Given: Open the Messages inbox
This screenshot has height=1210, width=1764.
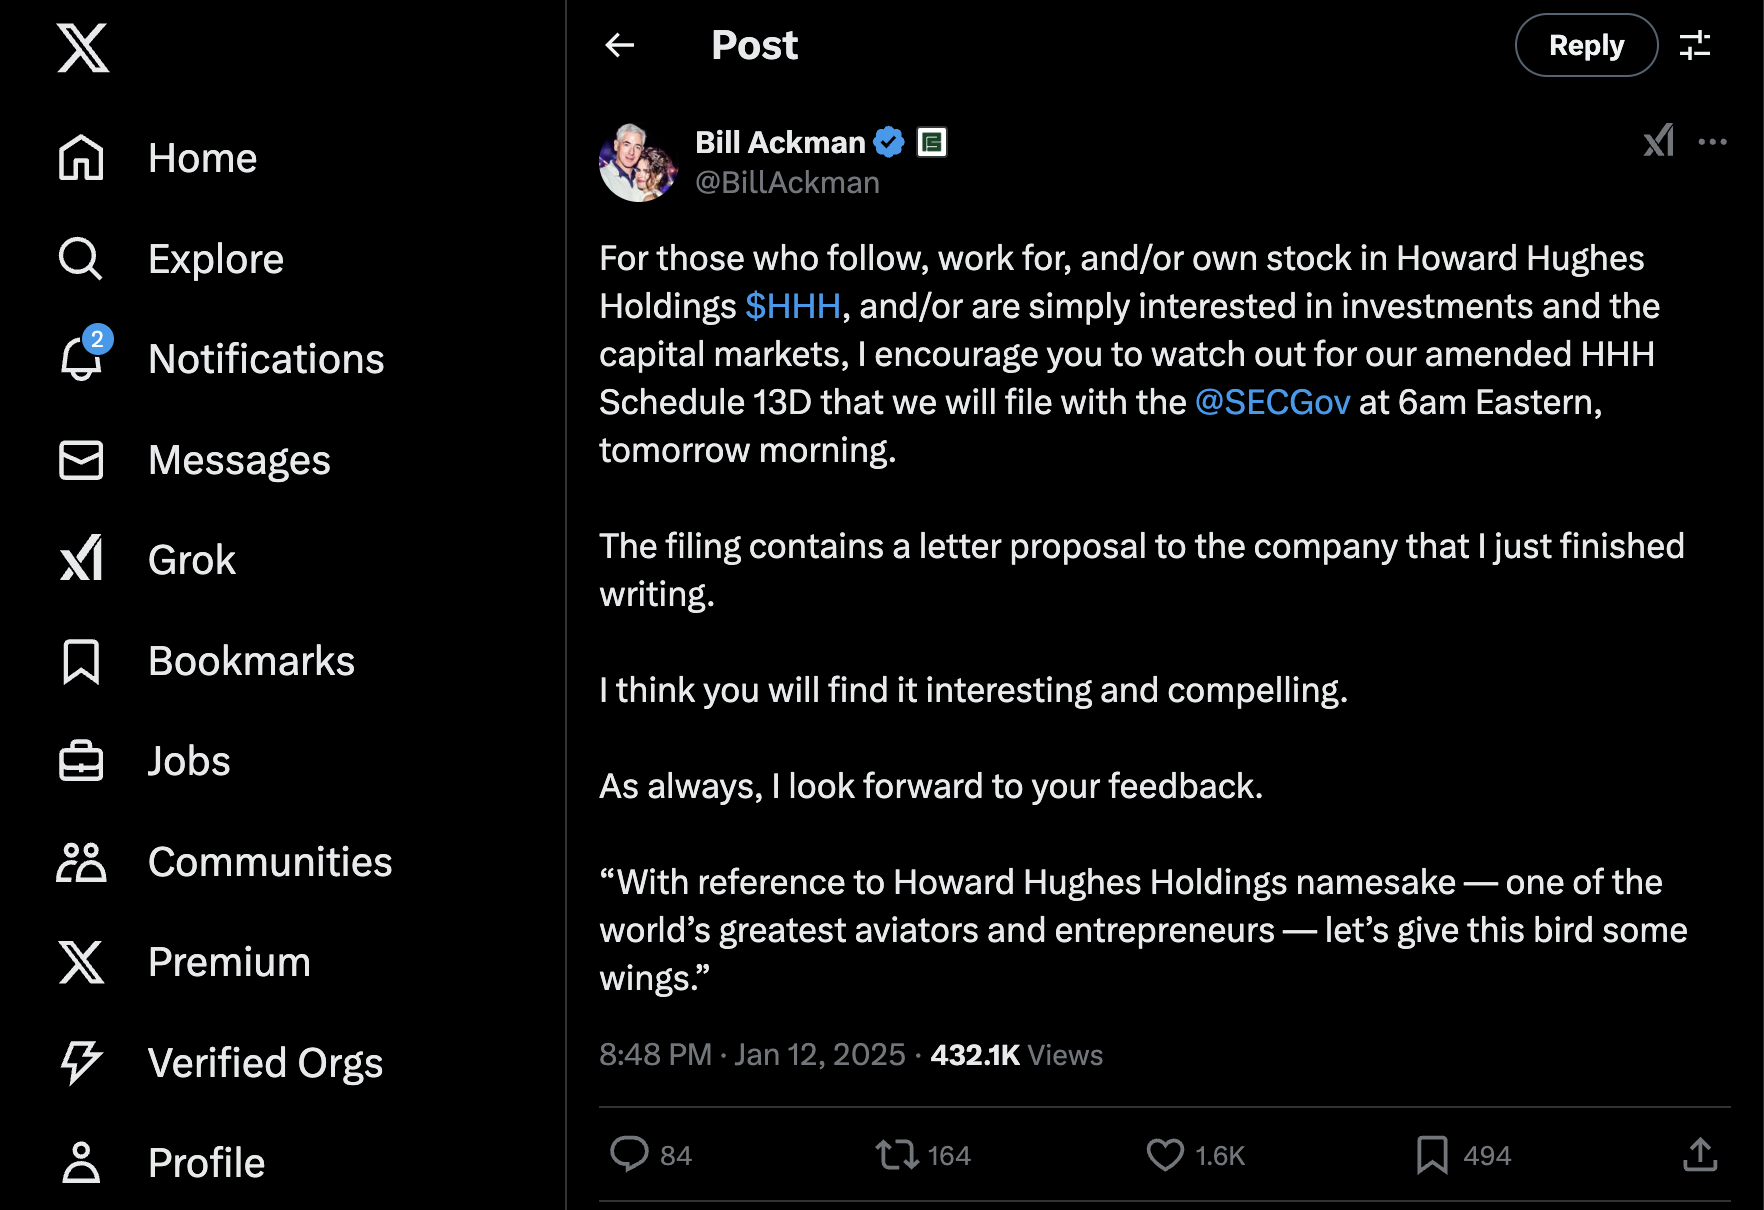Looking at the screenshot, I should (239, 460).
